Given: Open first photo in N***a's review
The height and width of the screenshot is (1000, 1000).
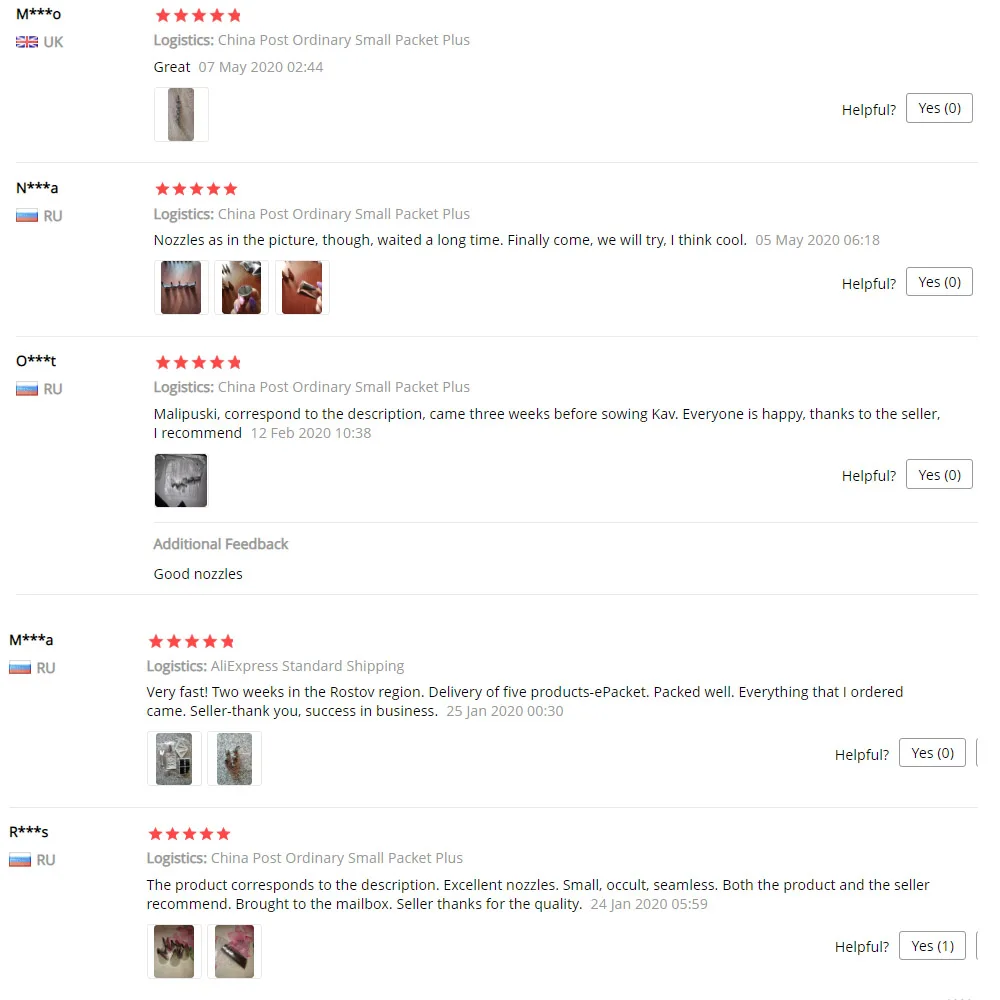Looking at the screenshot, I should click(x=181, y=288).
